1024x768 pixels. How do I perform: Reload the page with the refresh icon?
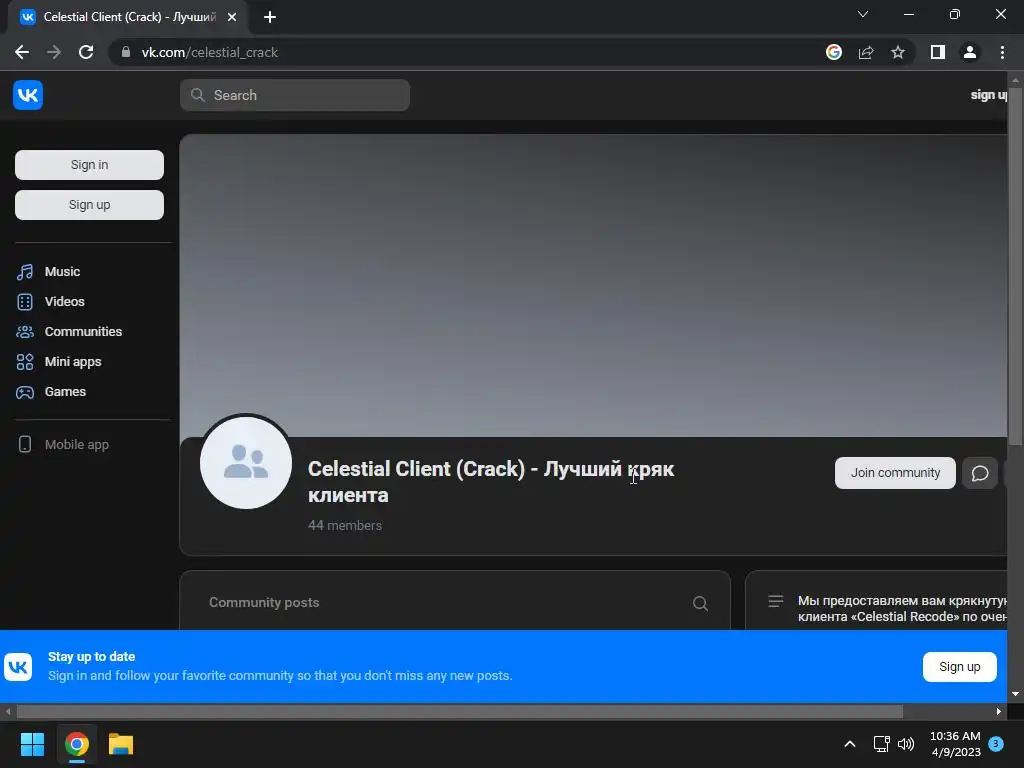[x=86, y=52]
